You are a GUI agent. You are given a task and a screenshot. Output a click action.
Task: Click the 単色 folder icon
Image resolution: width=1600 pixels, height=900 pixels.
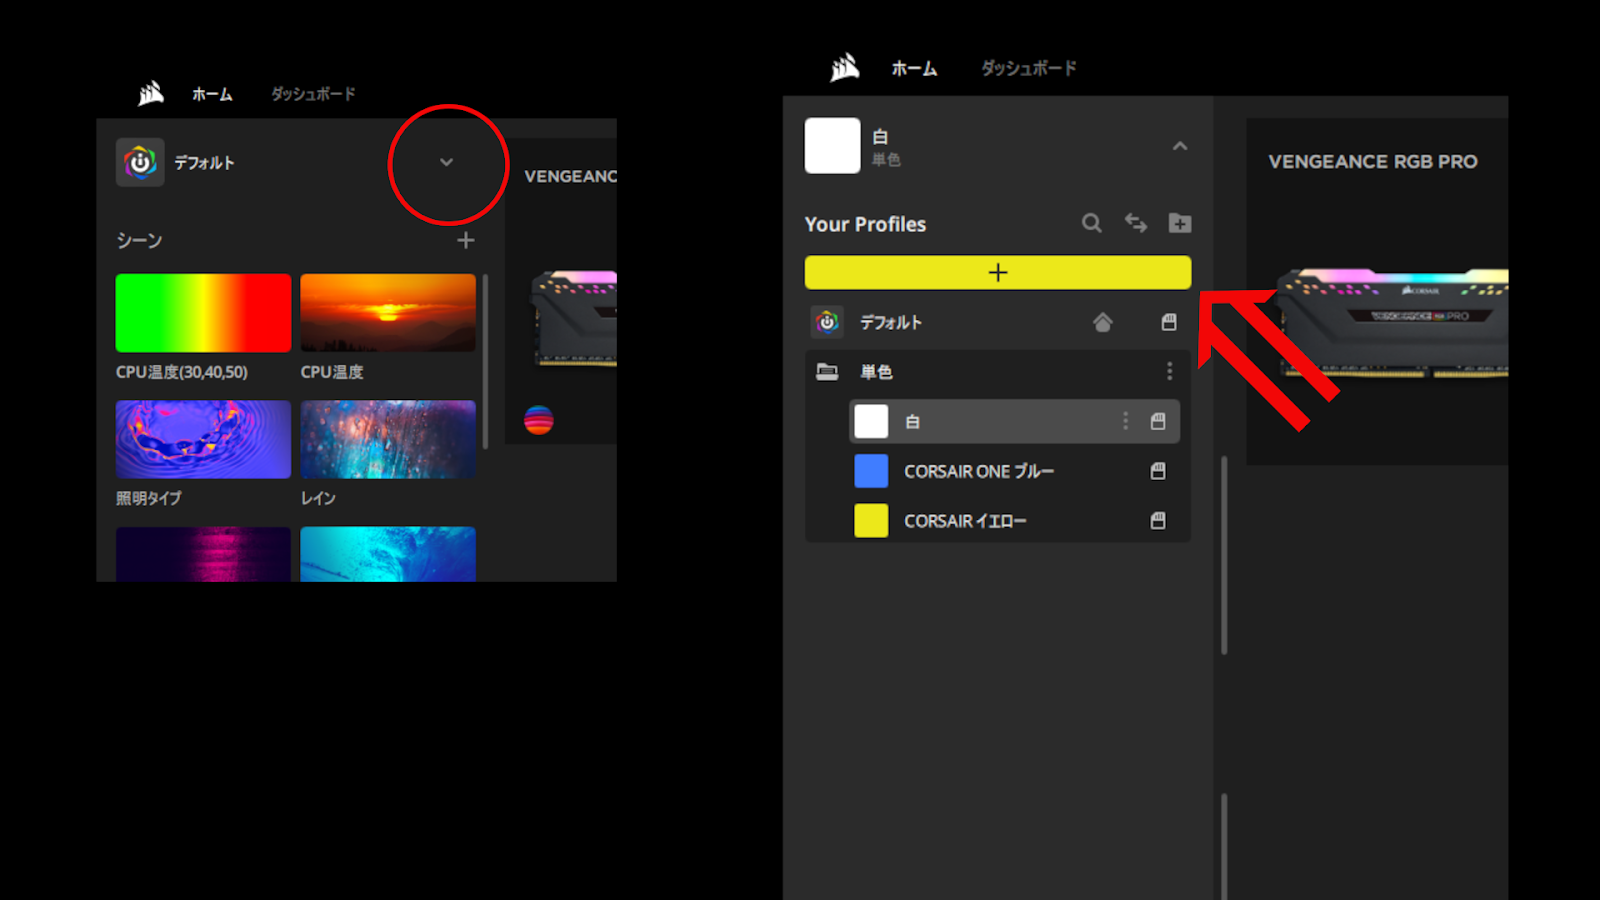(827, 372)
